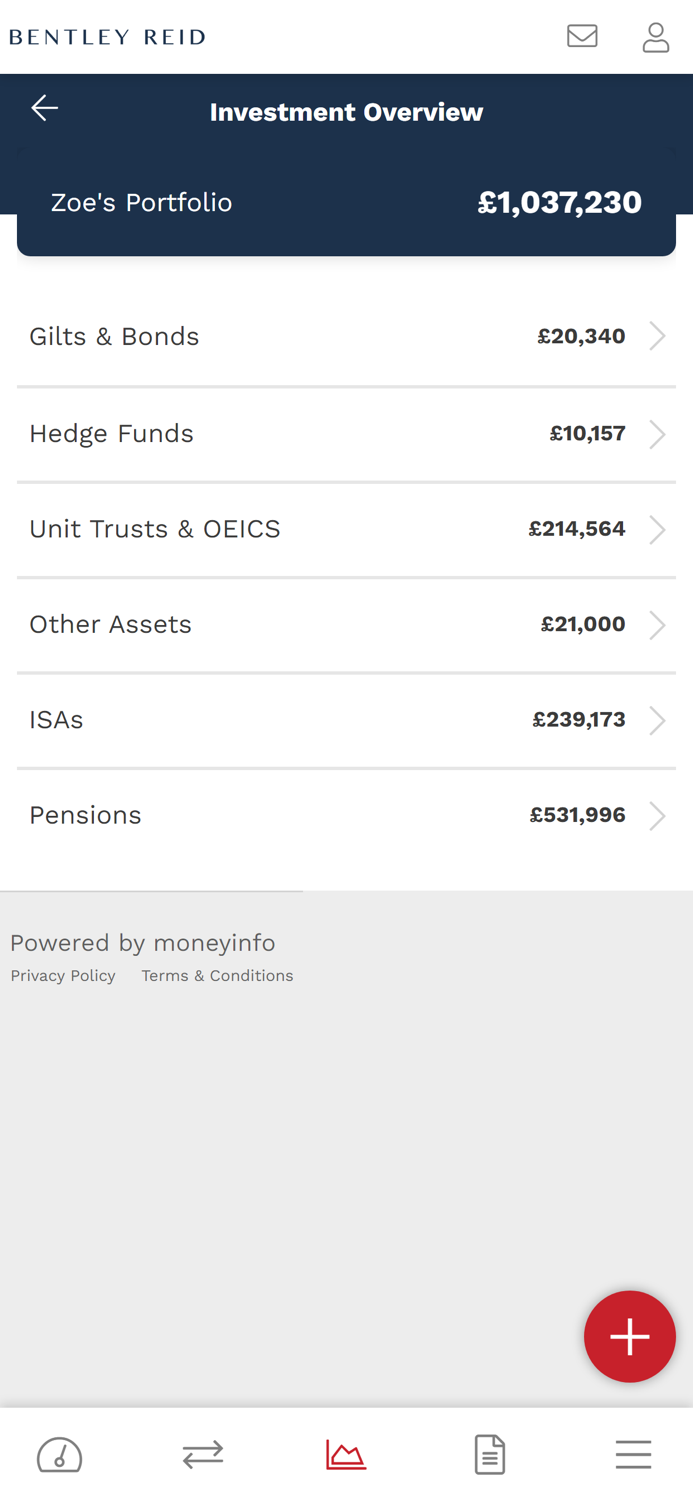Viewport: 693px width, 1500px height.
Task: Select Zoe's Portfolio header
Action: tap(142, 202)
